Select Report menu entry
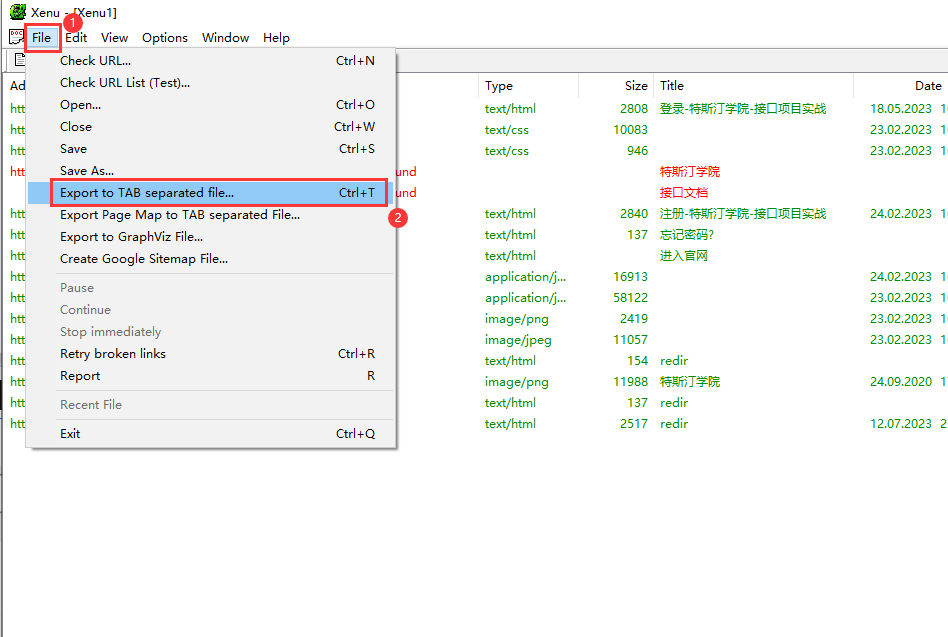The width and height of the screenshot is (948, 637). 210,376
